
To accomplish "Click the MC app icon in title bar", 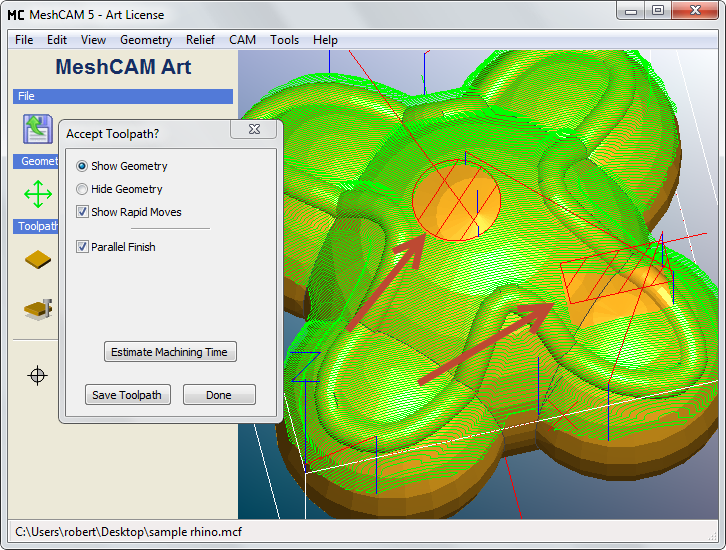I will pyautogui.click(x=16, y=15).
